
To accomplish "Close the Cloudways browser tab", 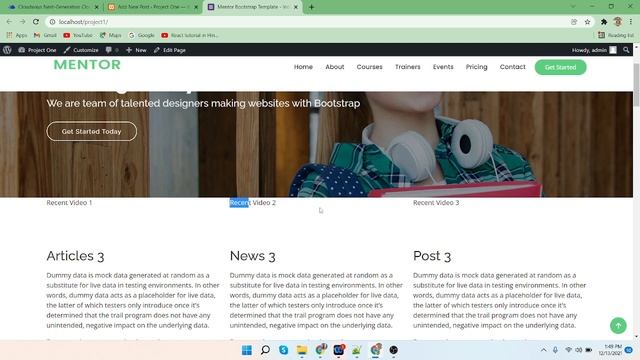I will tap(96, 7).
